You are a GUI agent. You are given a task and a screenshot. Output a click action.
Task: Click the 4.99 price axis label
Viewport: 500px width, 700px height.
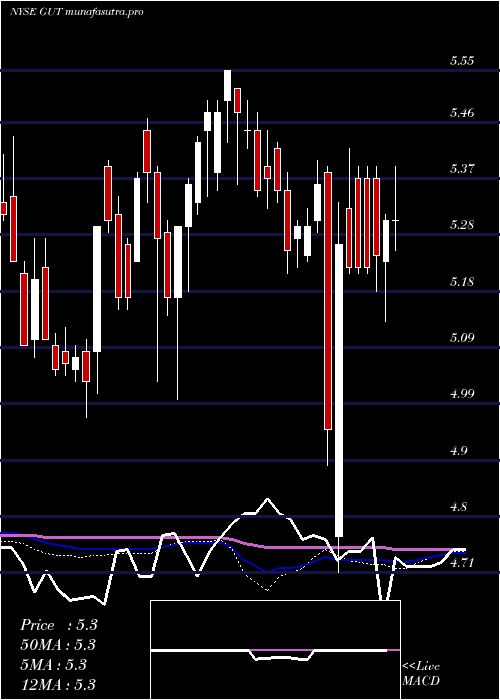coord(462,394)
